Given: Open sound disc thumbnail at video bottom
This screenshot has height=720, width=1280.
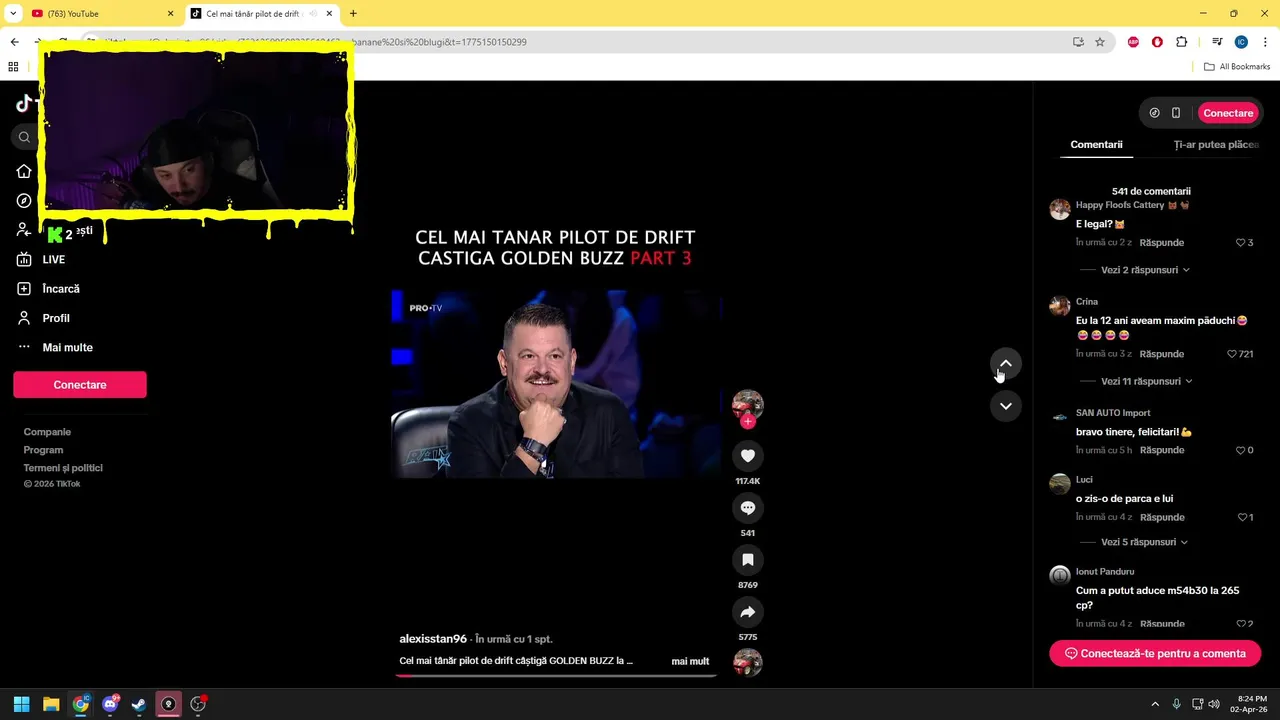Looking at the screenshot, I should click(x=747, y=662).
